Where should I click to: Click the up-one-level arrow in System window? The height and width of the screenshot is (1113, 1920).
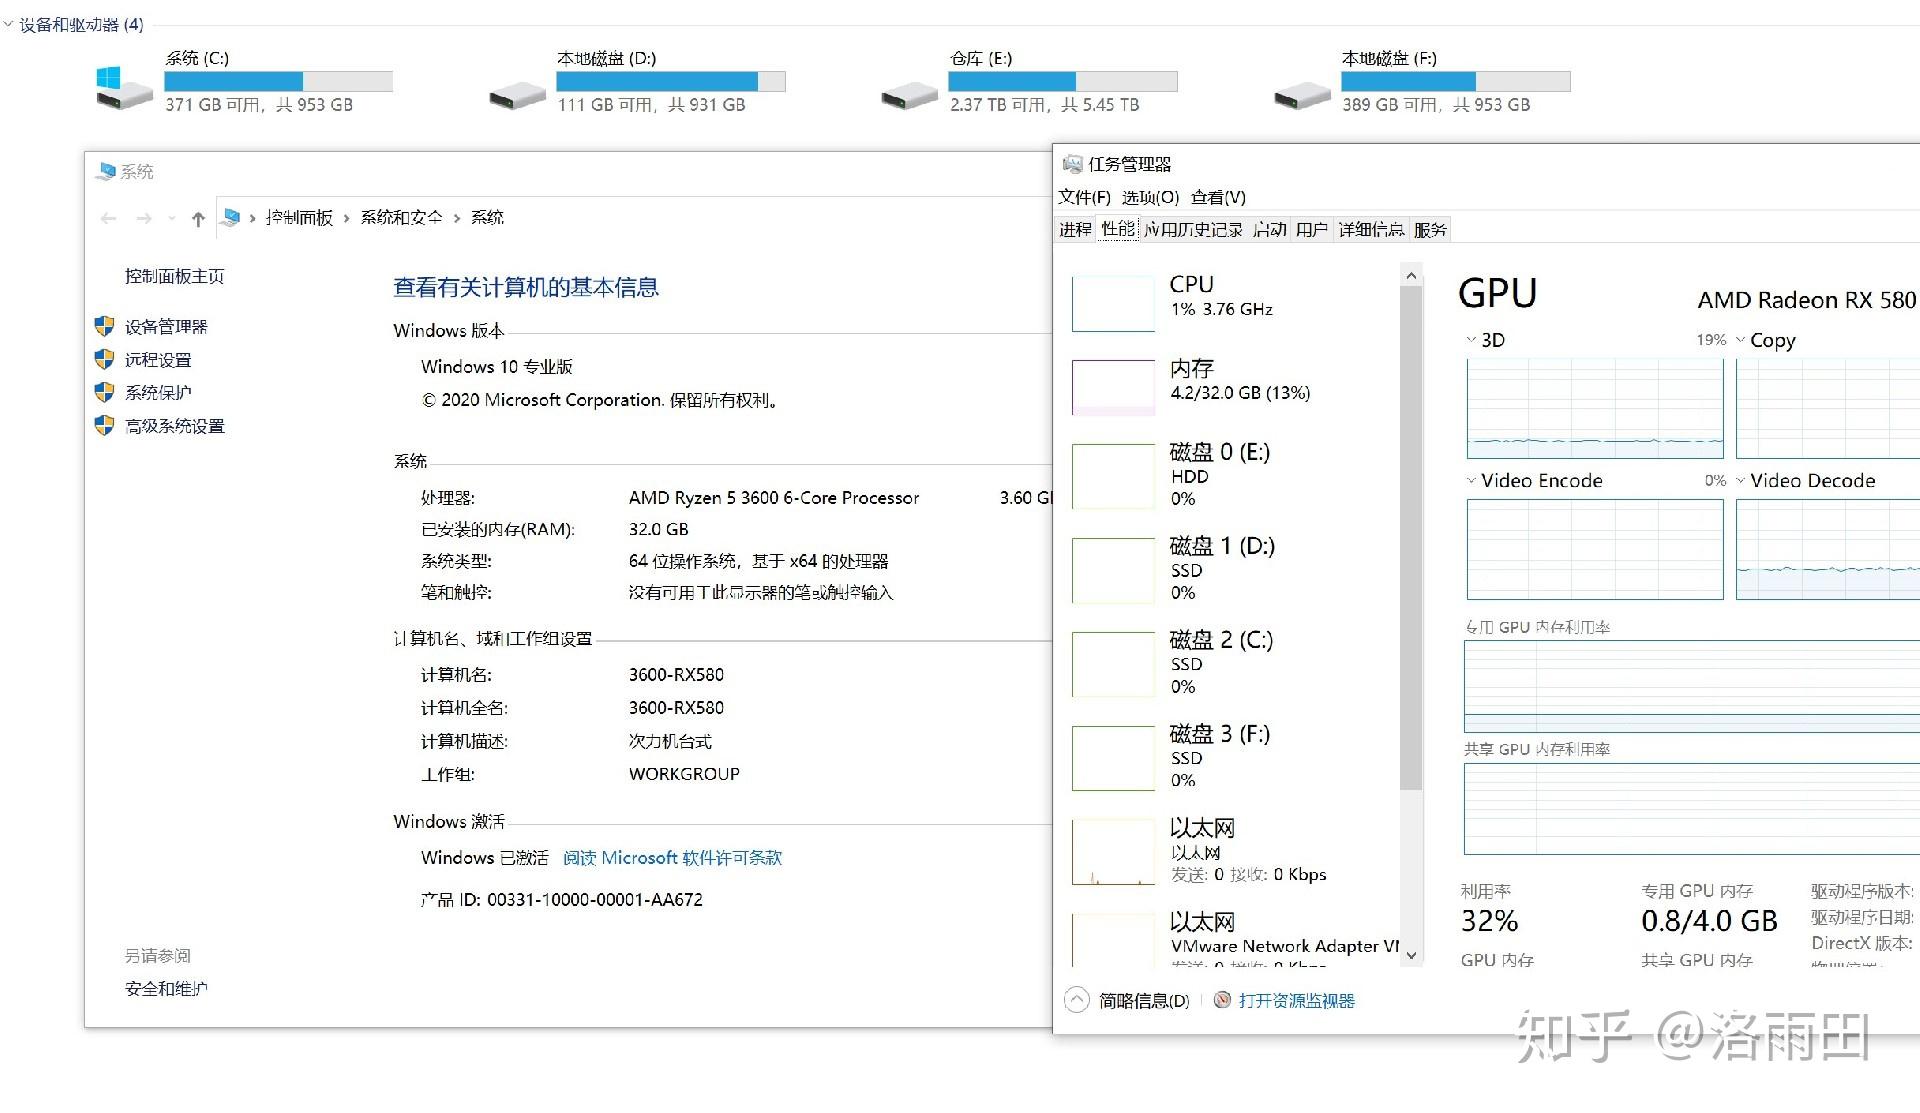coord(198,219)
